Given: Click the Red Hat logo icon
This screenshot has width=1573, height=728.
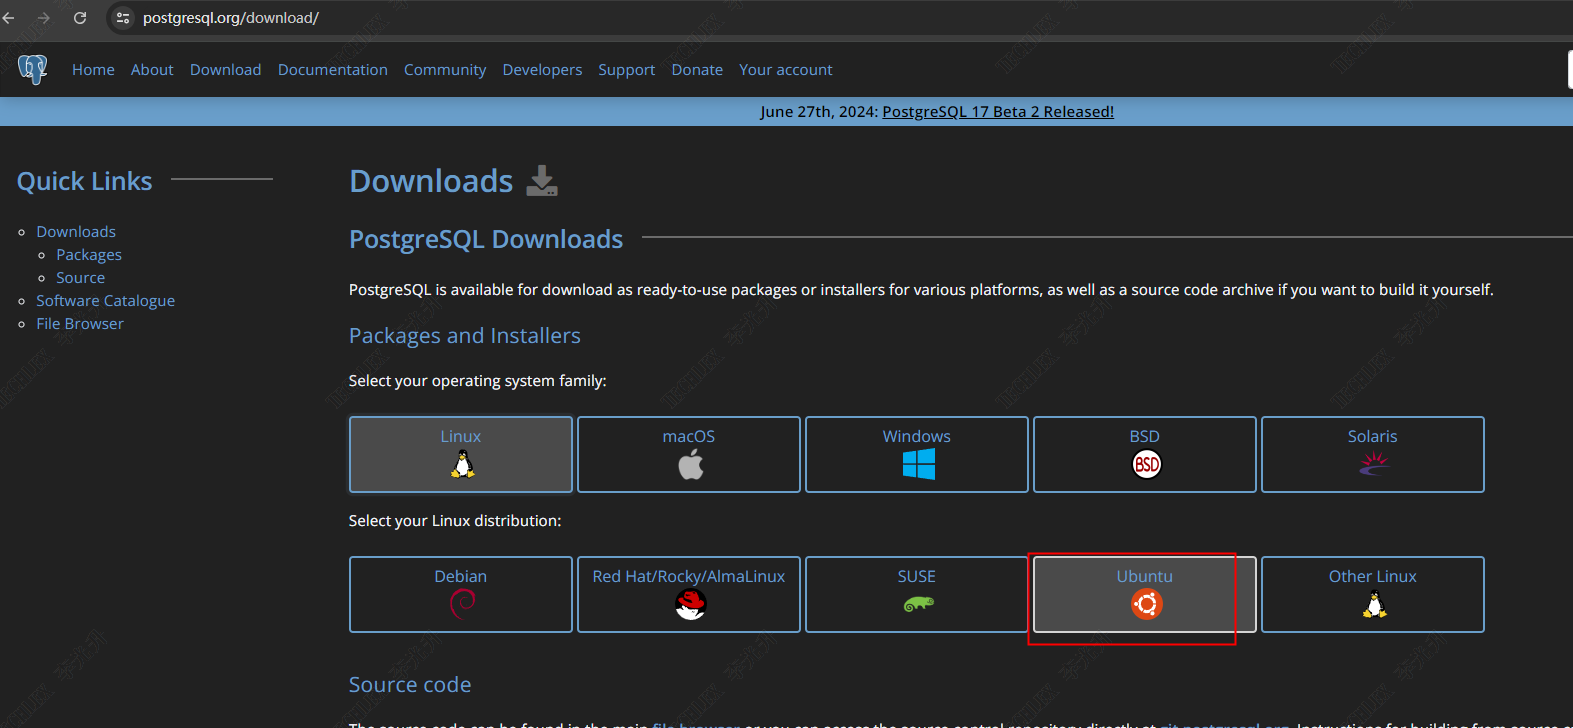Looking at the screenshot, I should 690,604.
